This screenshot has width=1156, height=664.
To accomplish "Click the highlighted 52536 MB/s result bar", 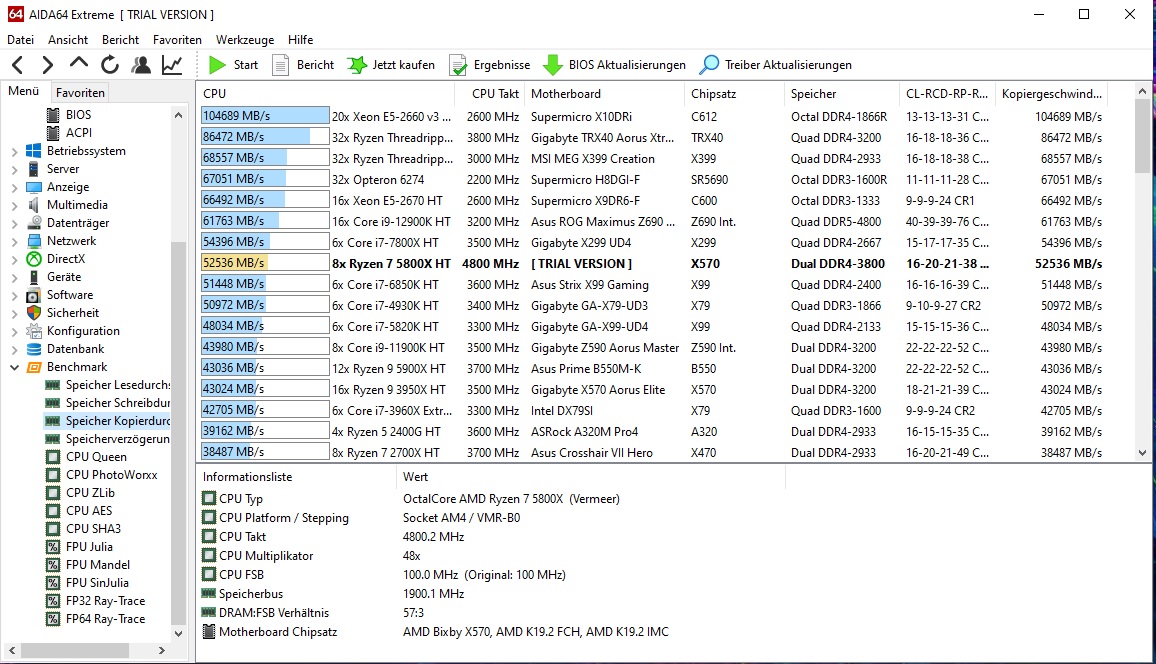I will tap(265, 263).
